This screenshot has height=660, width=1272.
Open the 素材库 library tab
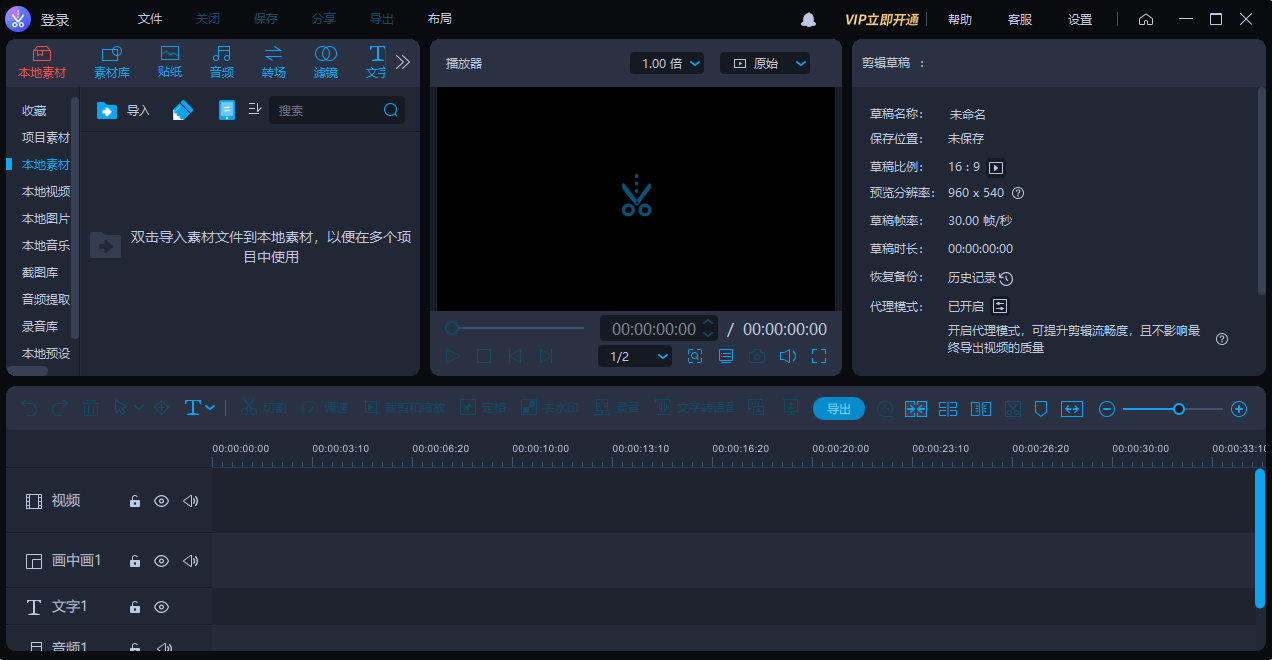(112, 62)
